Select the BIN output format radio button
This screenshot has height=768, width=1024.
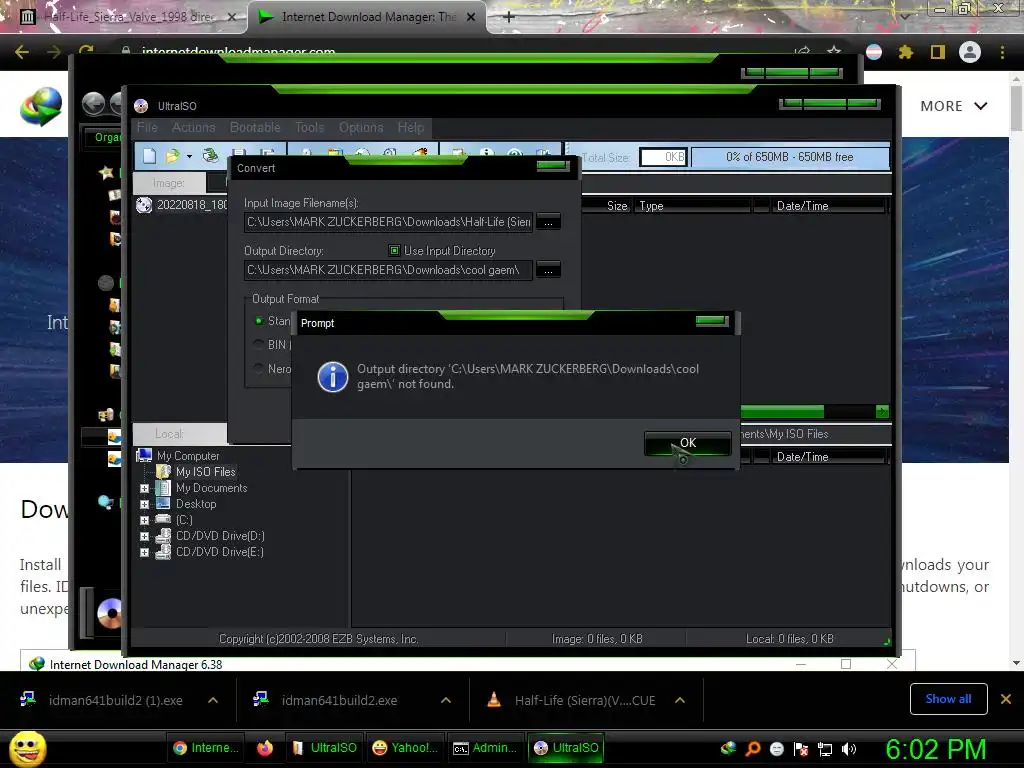259,344
